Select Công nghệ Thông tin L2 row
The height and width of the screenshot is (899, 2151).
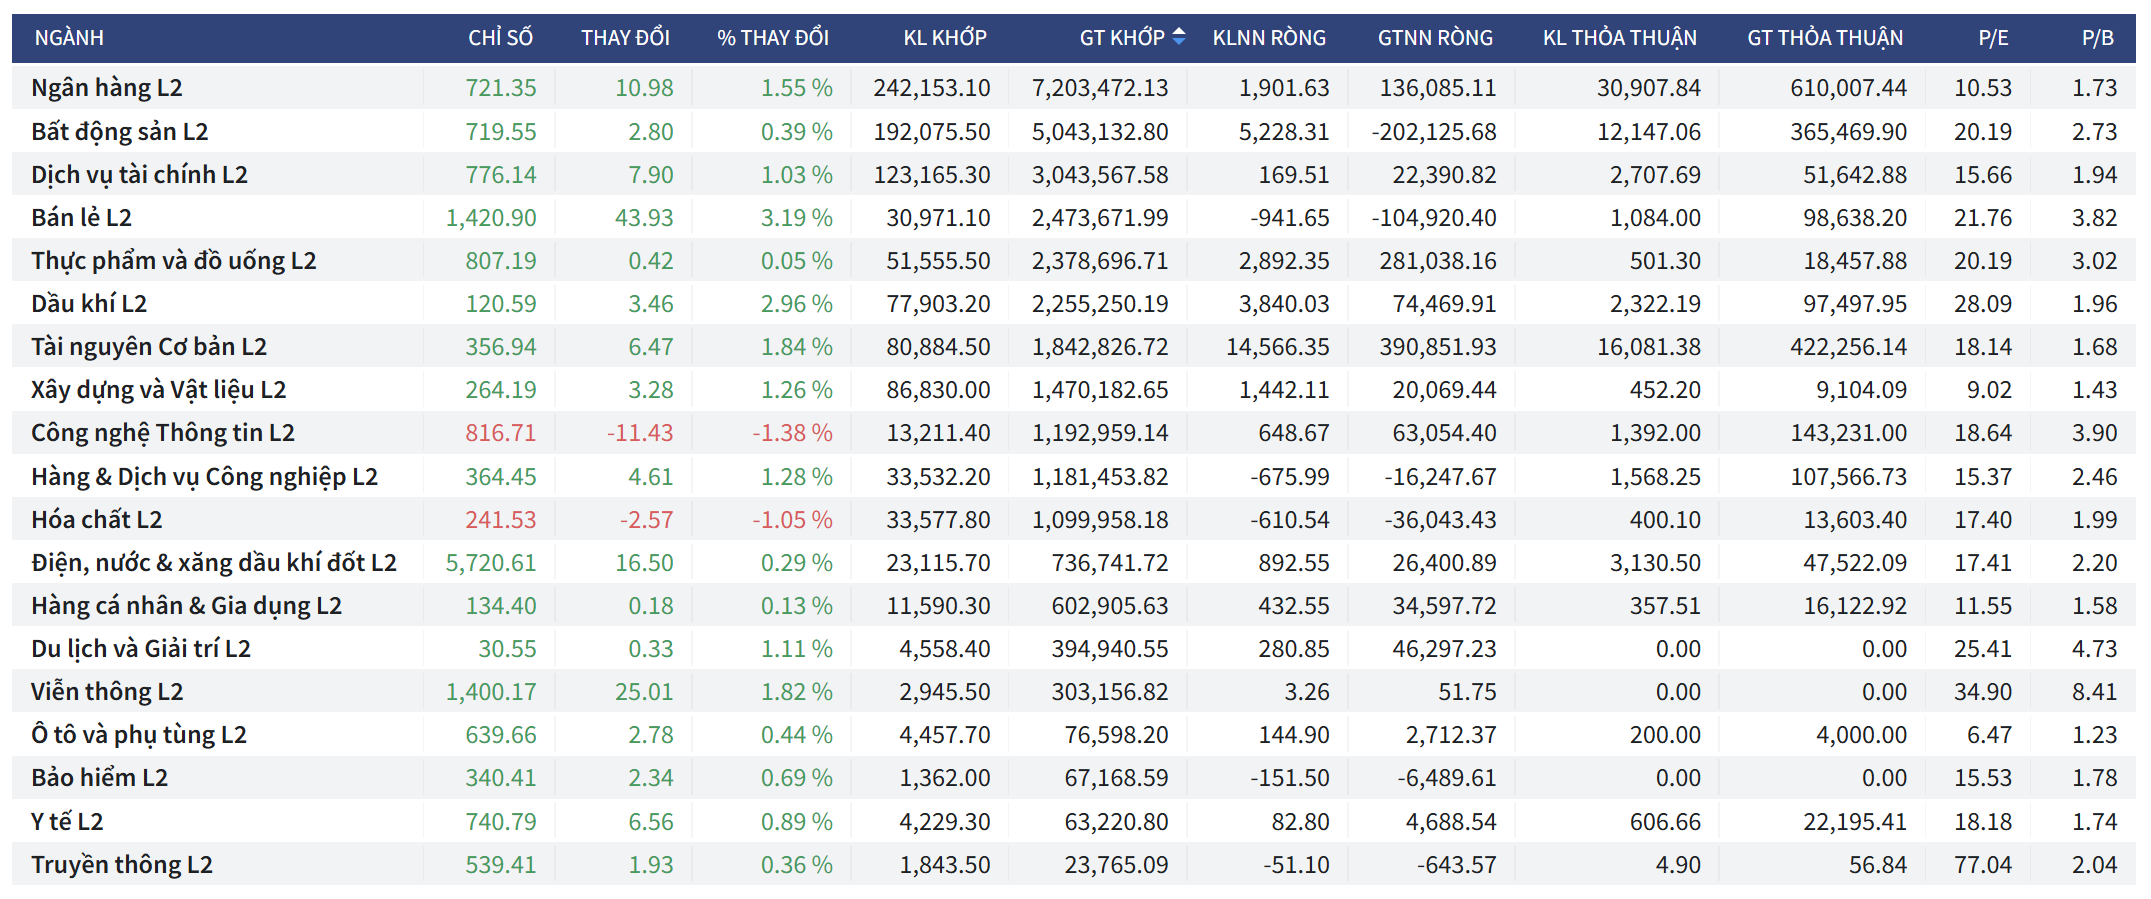click(163, 433)
